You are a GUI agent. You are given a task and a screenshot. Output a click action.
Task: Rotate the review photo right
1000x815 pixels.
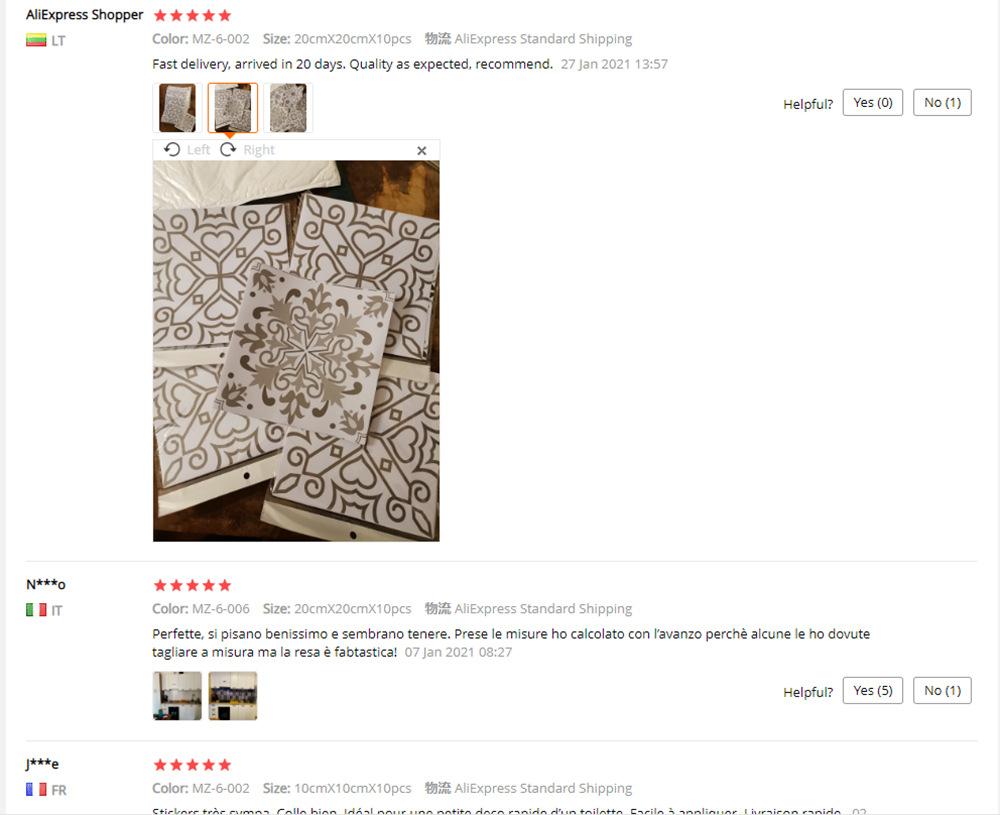(x=247, y=150)
